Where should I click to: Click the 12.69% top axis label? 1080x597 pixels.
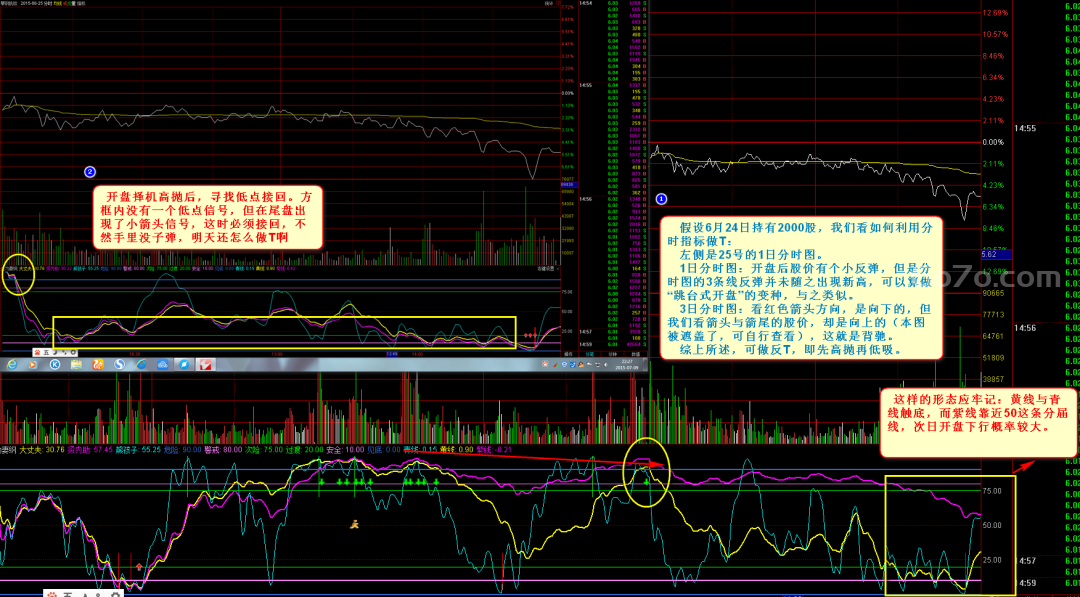pos(995,12)
